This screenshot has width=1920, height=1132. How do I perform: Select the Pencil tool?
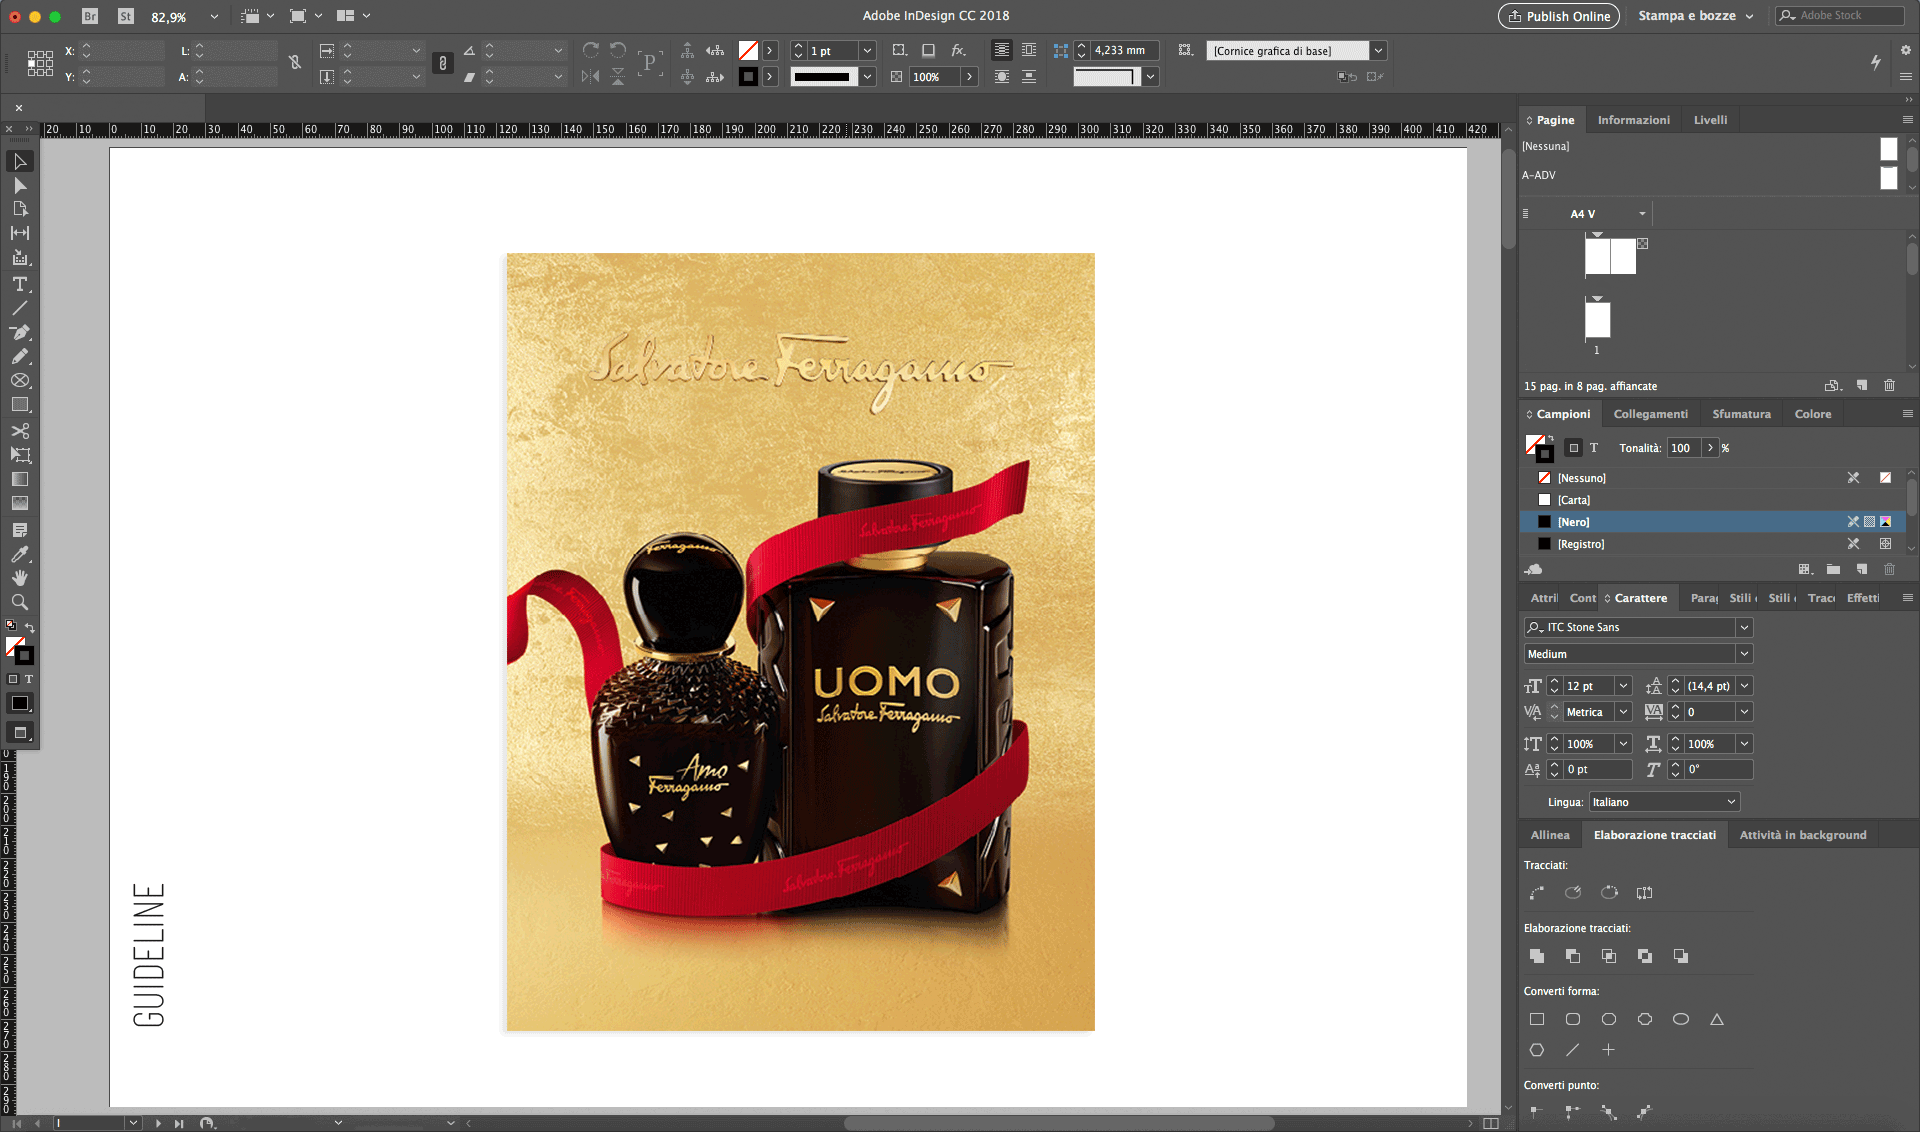[20, 356]
